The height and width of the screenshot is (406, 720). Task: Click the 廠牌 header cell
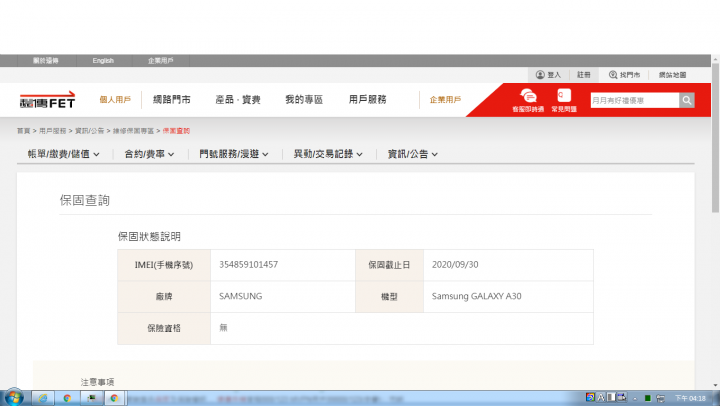[164, 297]
